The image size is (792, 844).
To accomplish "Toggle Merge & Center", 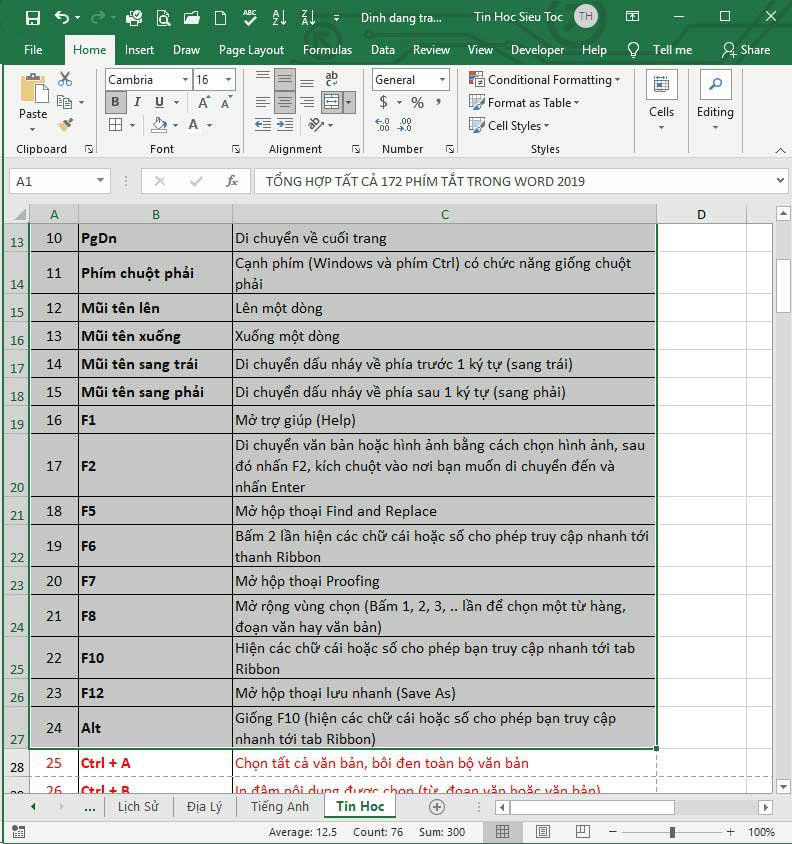I will tap(332, 102).
